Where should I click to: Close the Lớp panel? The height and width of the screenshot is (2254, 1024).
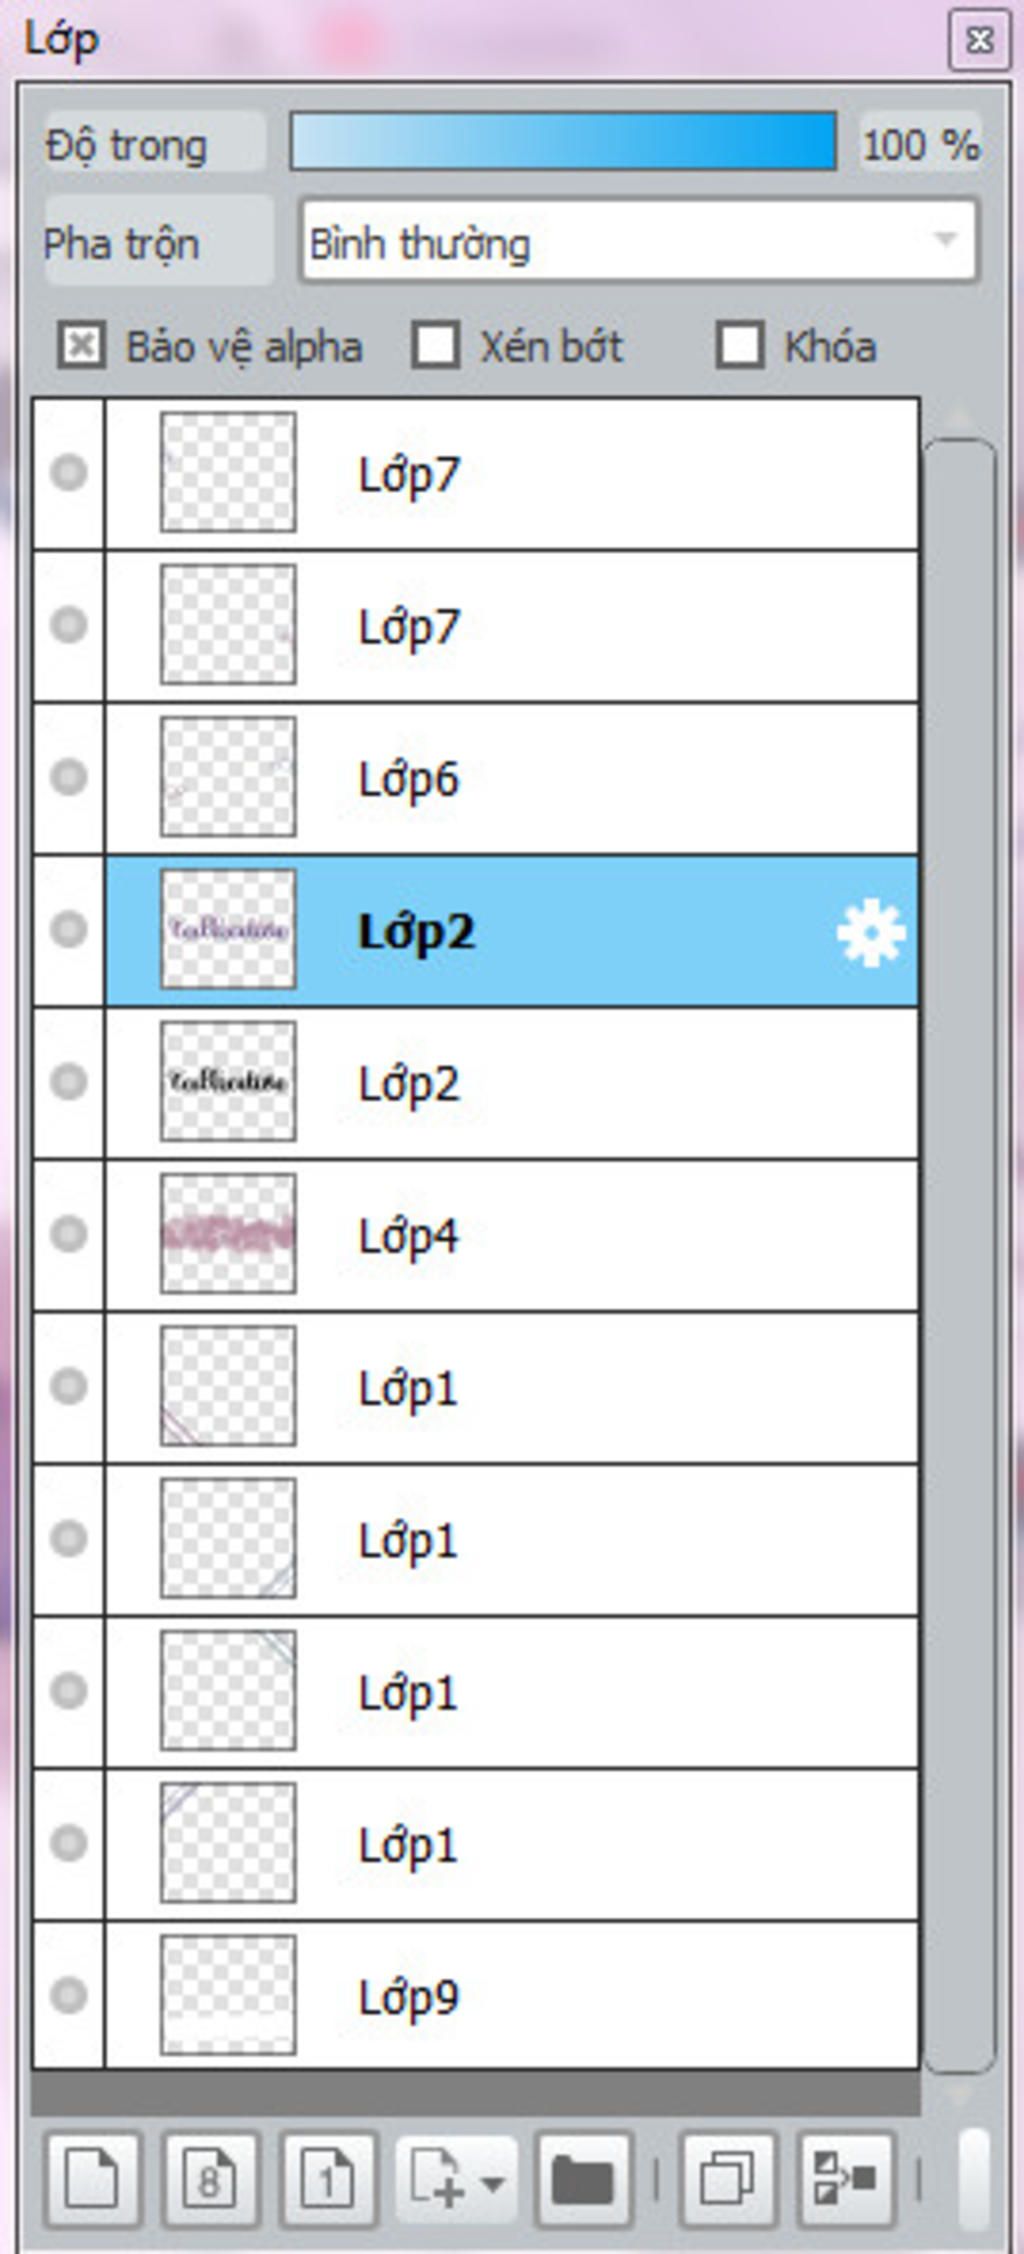(979, 40)
